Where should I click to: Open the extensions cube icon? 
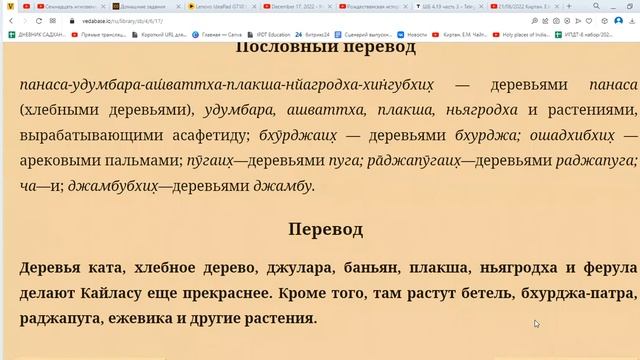[604, 21]
